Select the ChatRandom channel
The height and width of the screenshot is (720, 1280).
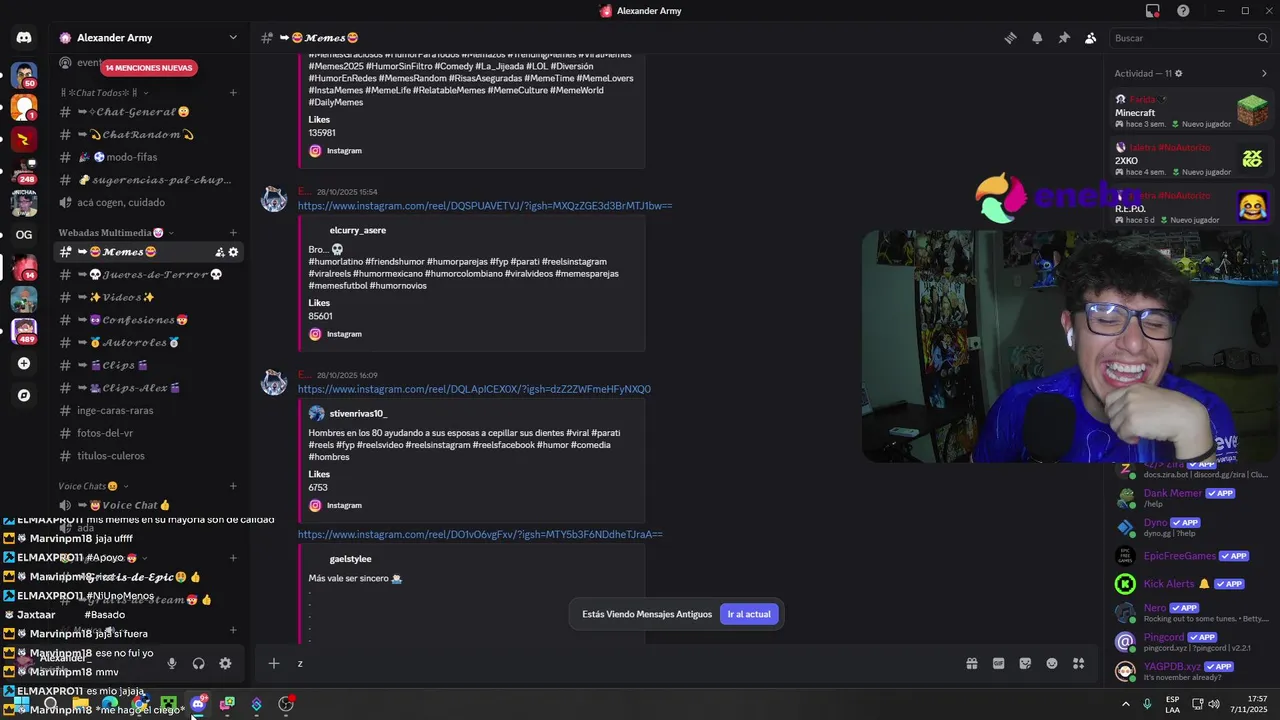(148, 135)
